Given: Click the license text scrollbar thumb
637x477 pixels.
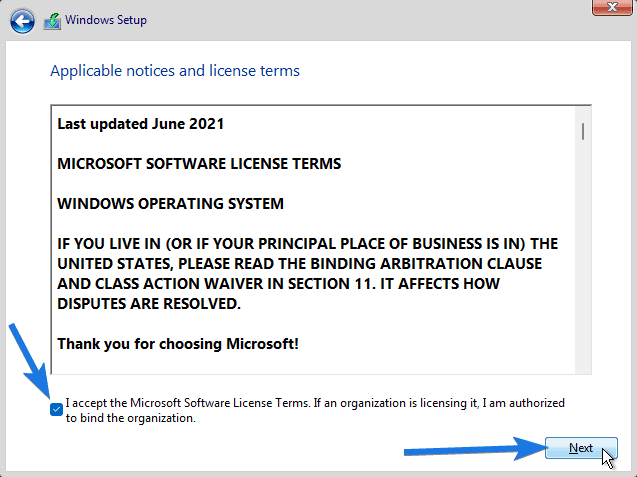Looking at the screenshot, I should click(583, 132).
